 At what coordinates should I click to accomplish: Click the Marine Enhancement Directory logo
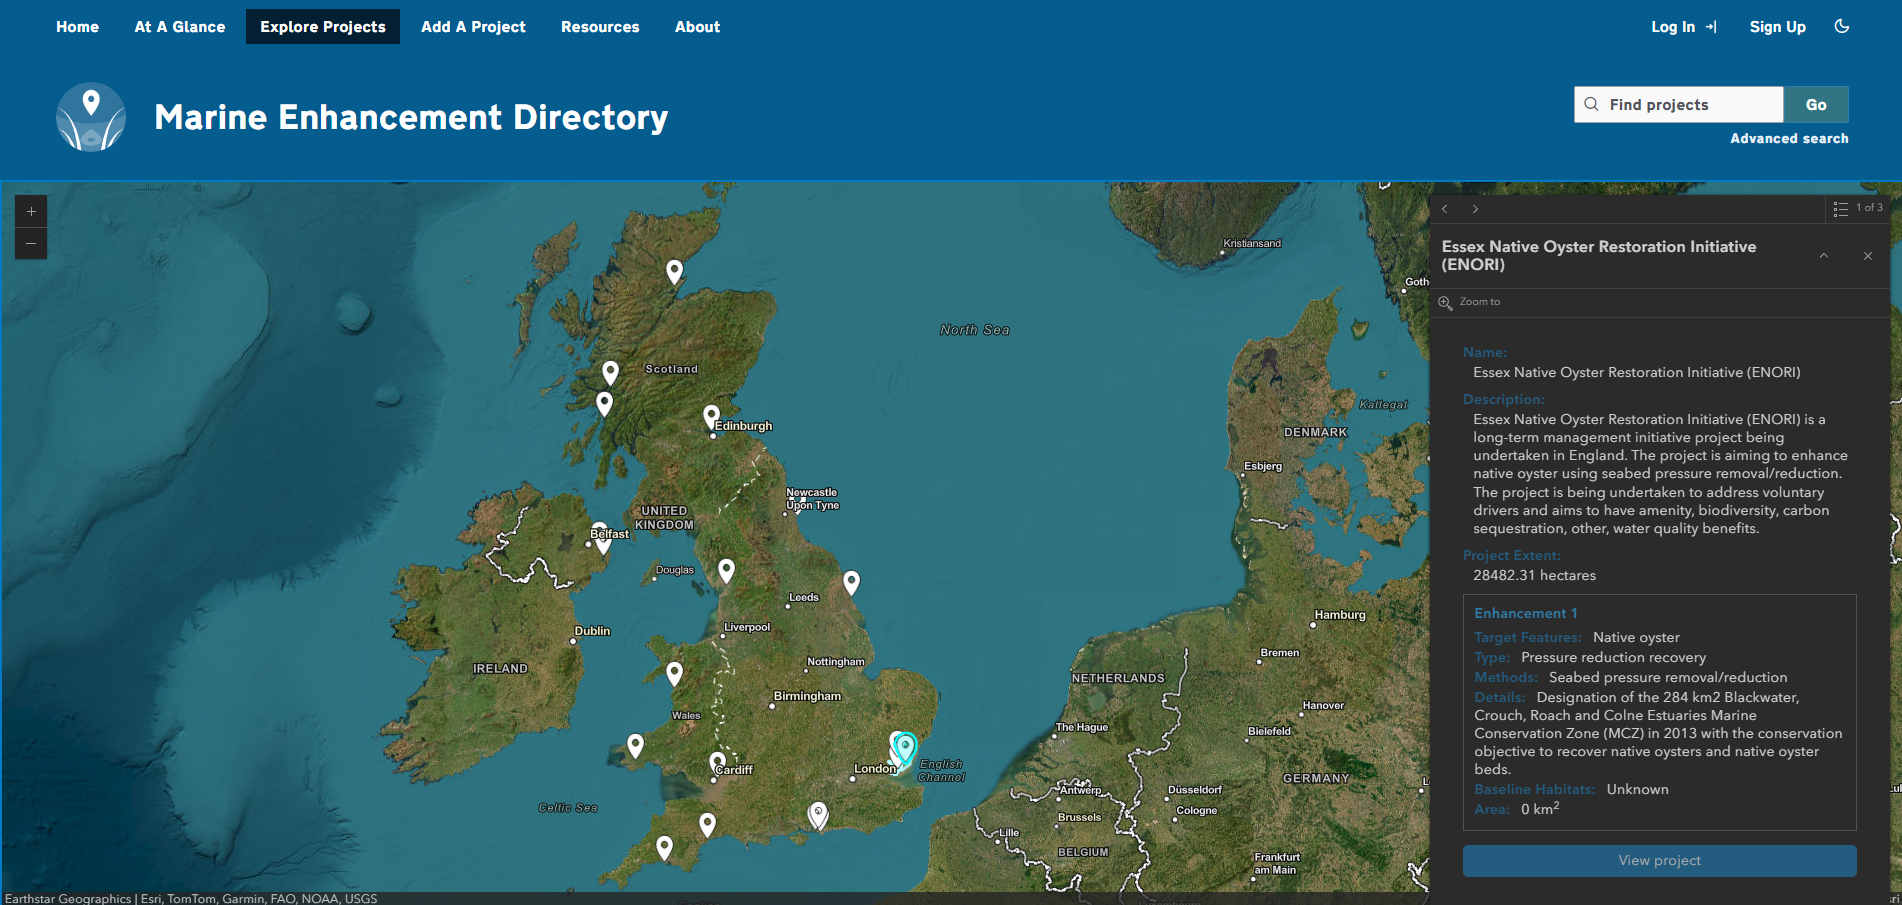(x=91, y=117)
